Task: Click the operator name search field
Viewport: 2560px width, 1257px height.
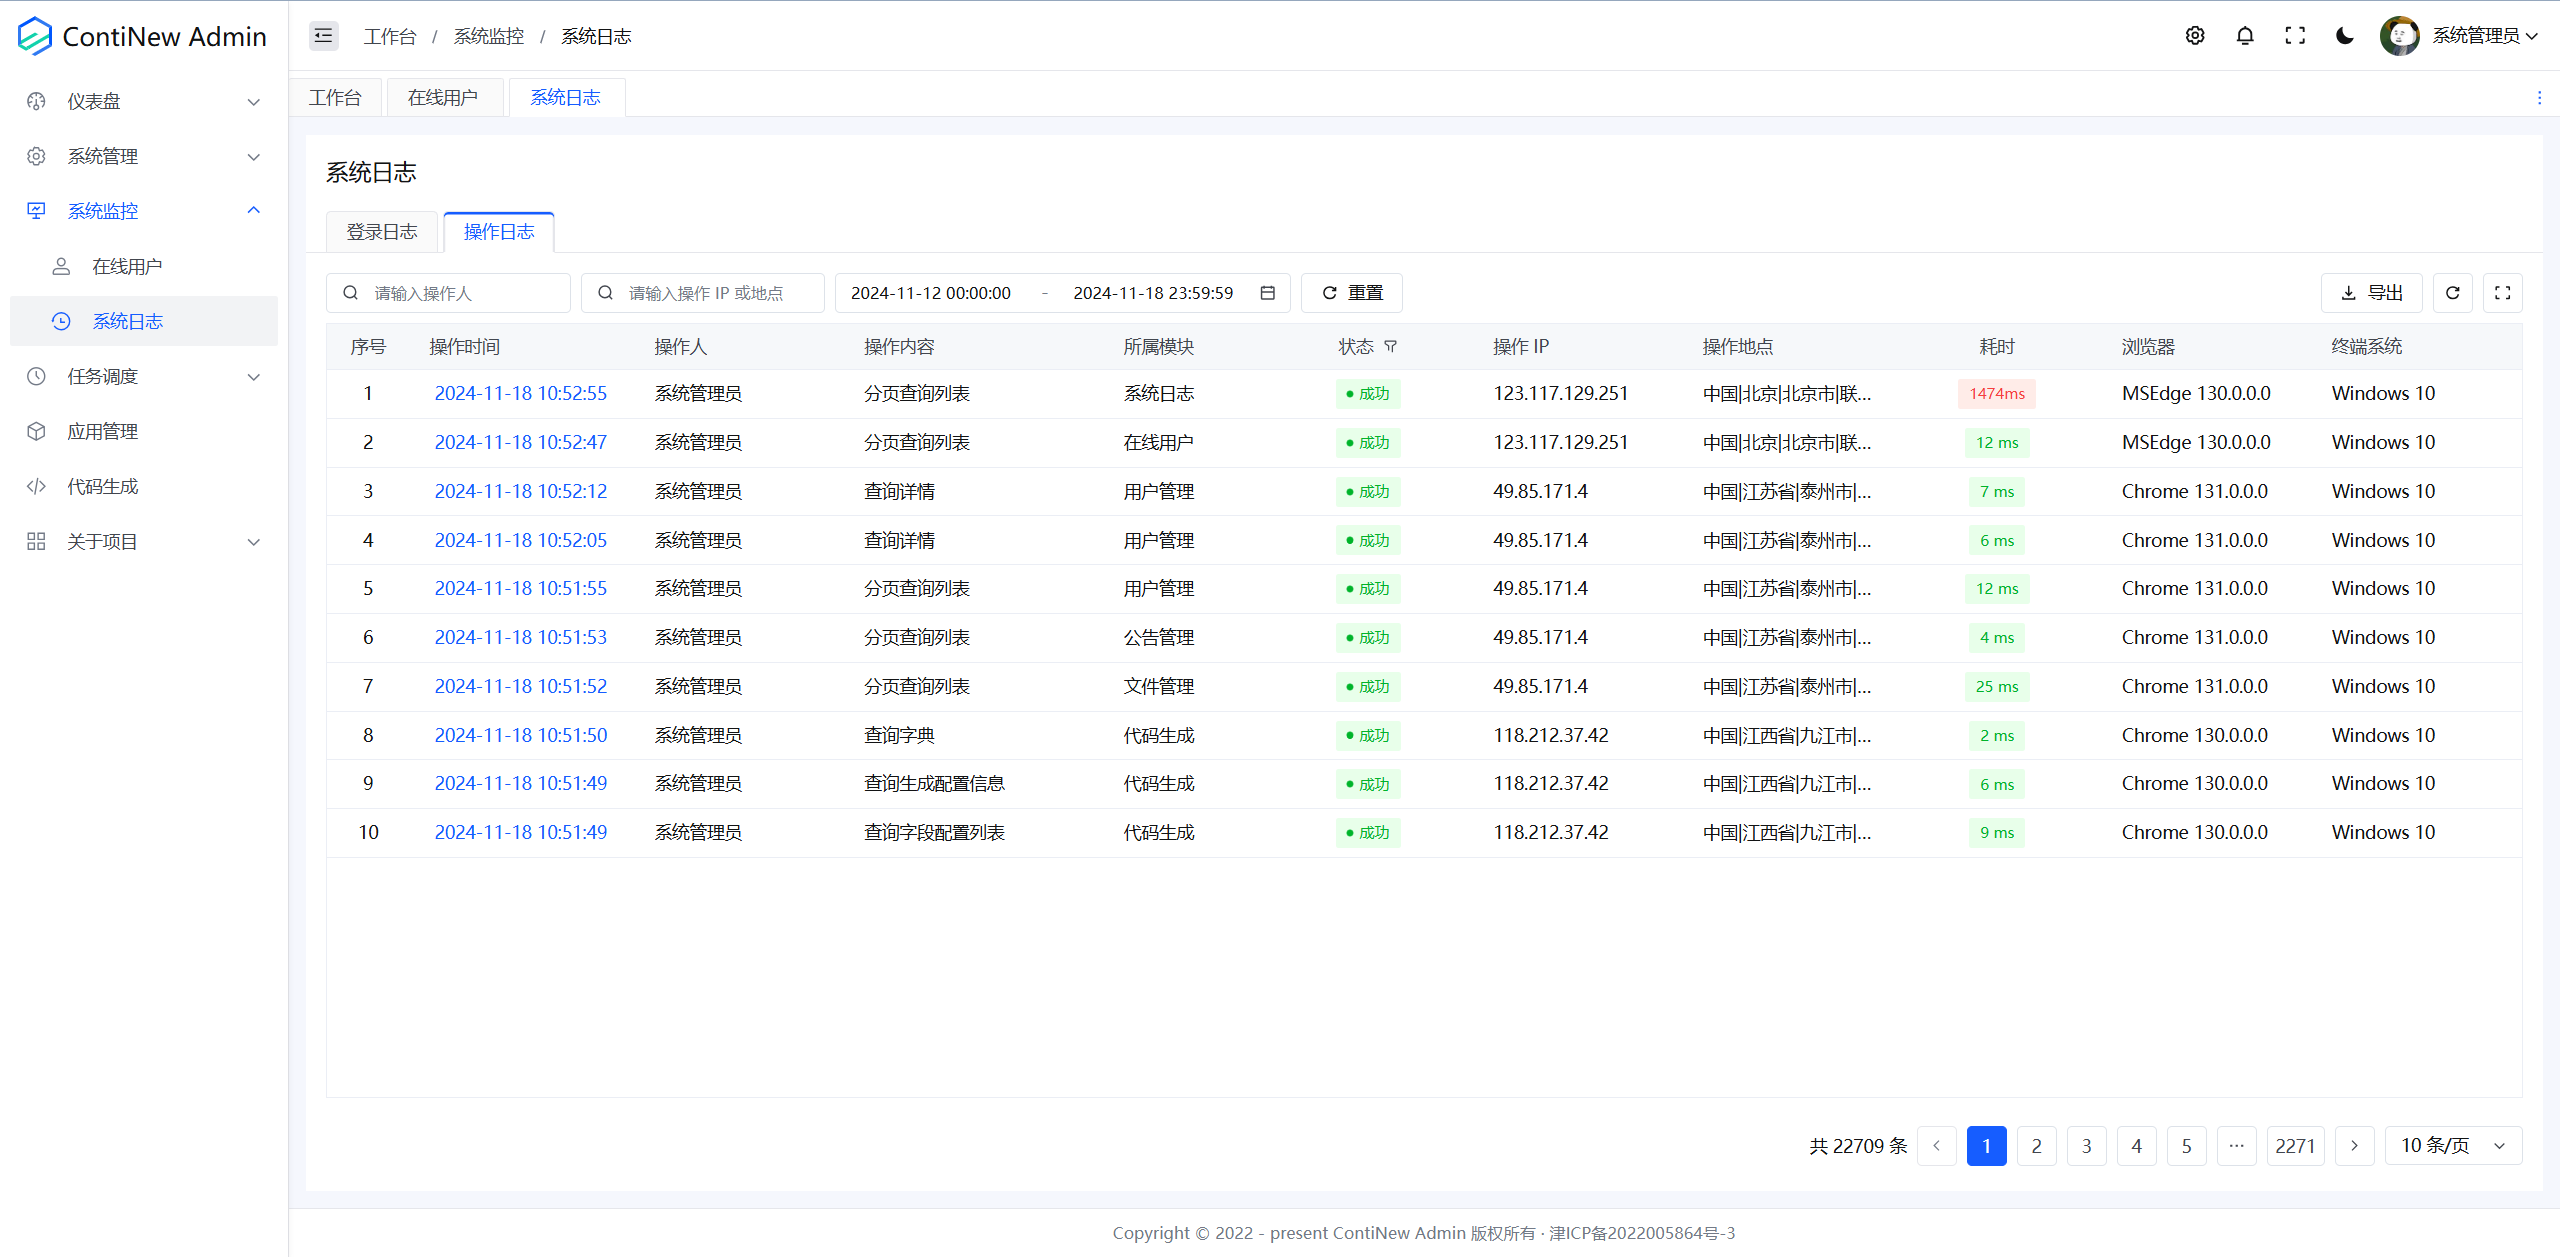Action: point(460,293)
